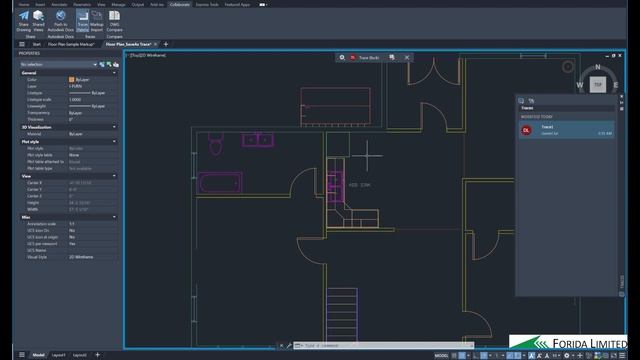The width and height of the screenshot is (640, 360).
Task: Click Push to Autodesk Docs icon
Action: click(x=60, y=21)
